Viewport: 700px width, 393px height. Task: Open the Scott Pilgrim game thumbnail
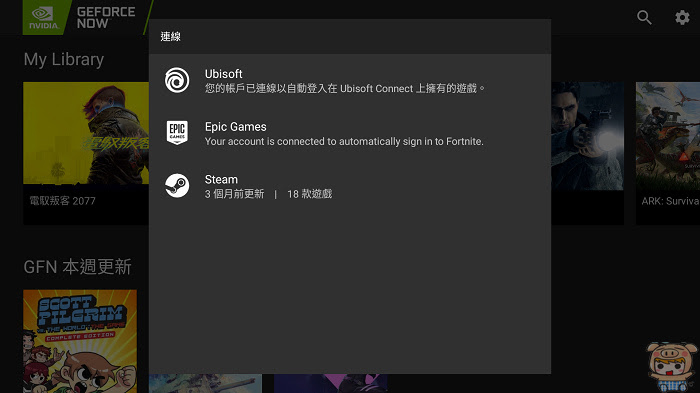click(x=80, y=341)
